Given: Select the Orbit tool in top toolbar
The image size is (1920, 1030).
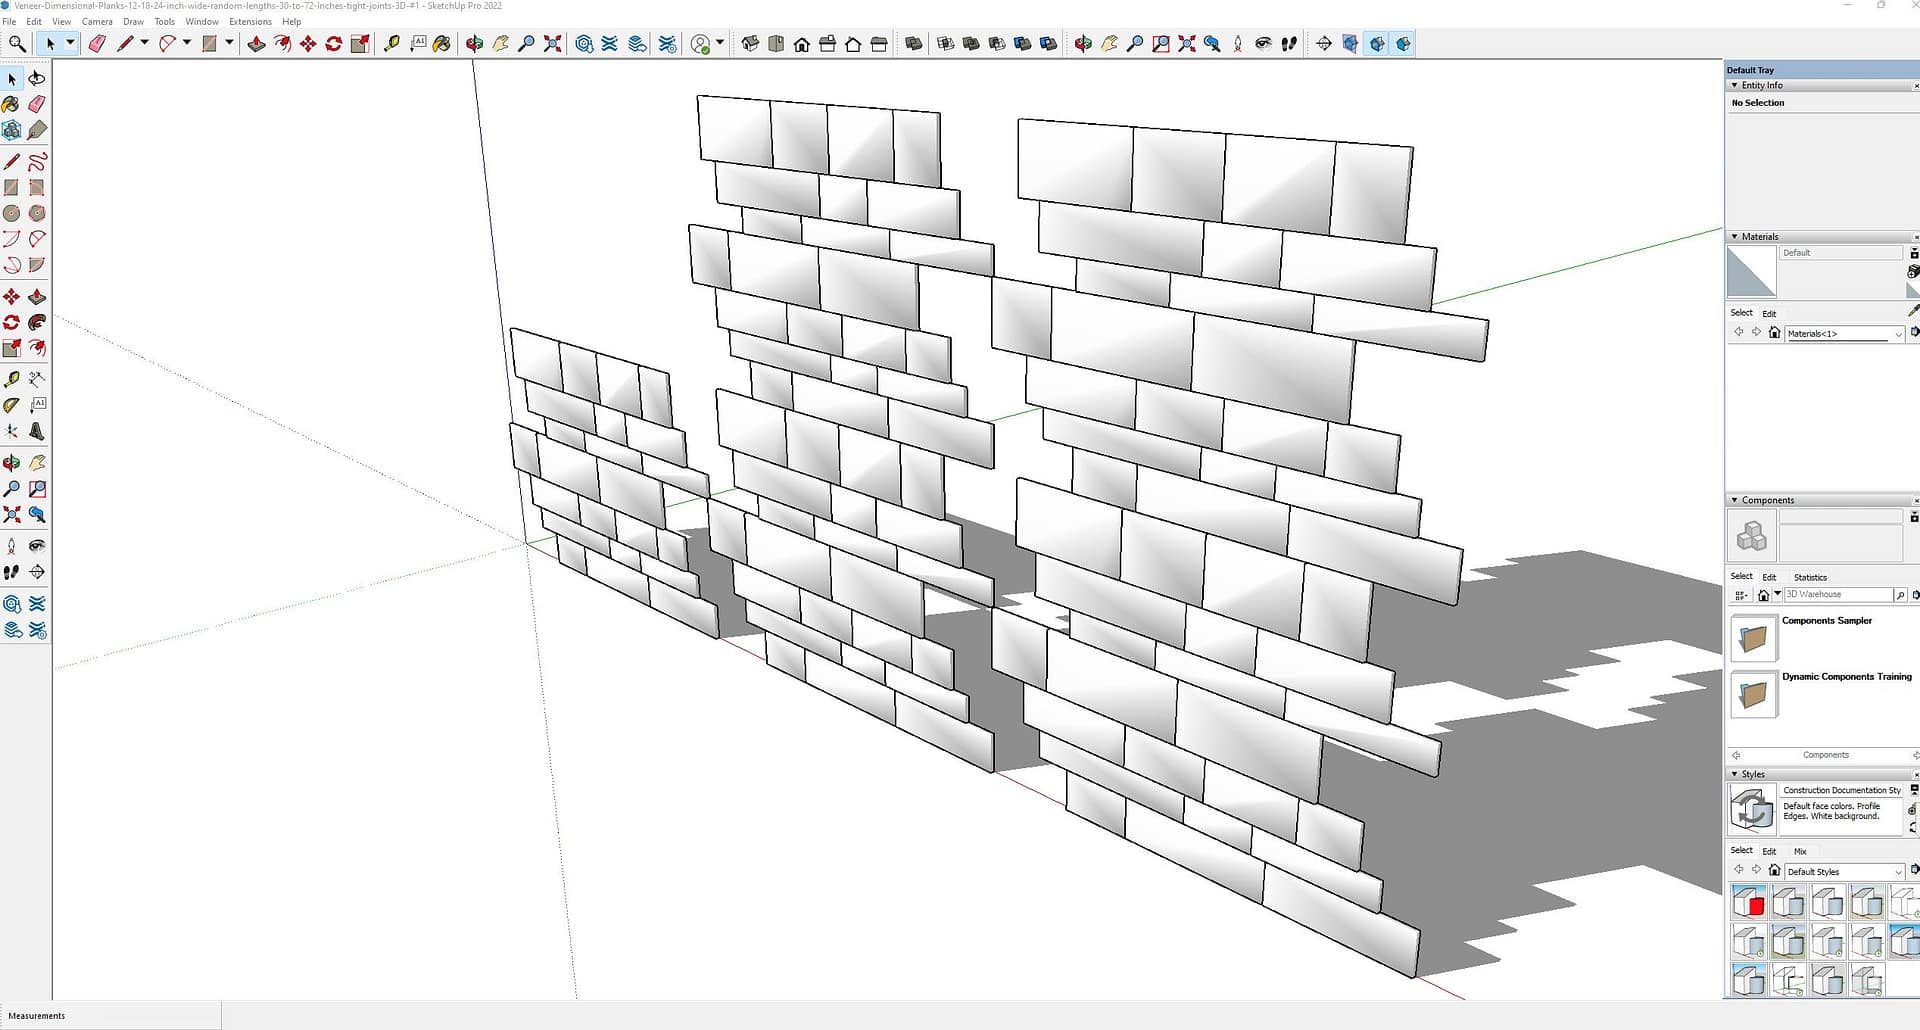Looking at the screenshot, I should [475, 44].
